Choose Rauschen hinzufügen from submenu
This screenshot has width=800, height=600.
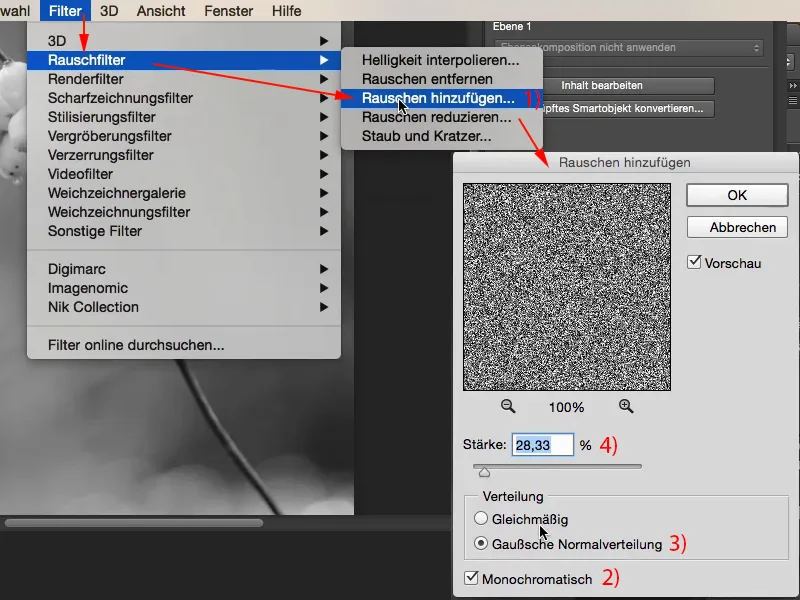[x=441, y=98]
